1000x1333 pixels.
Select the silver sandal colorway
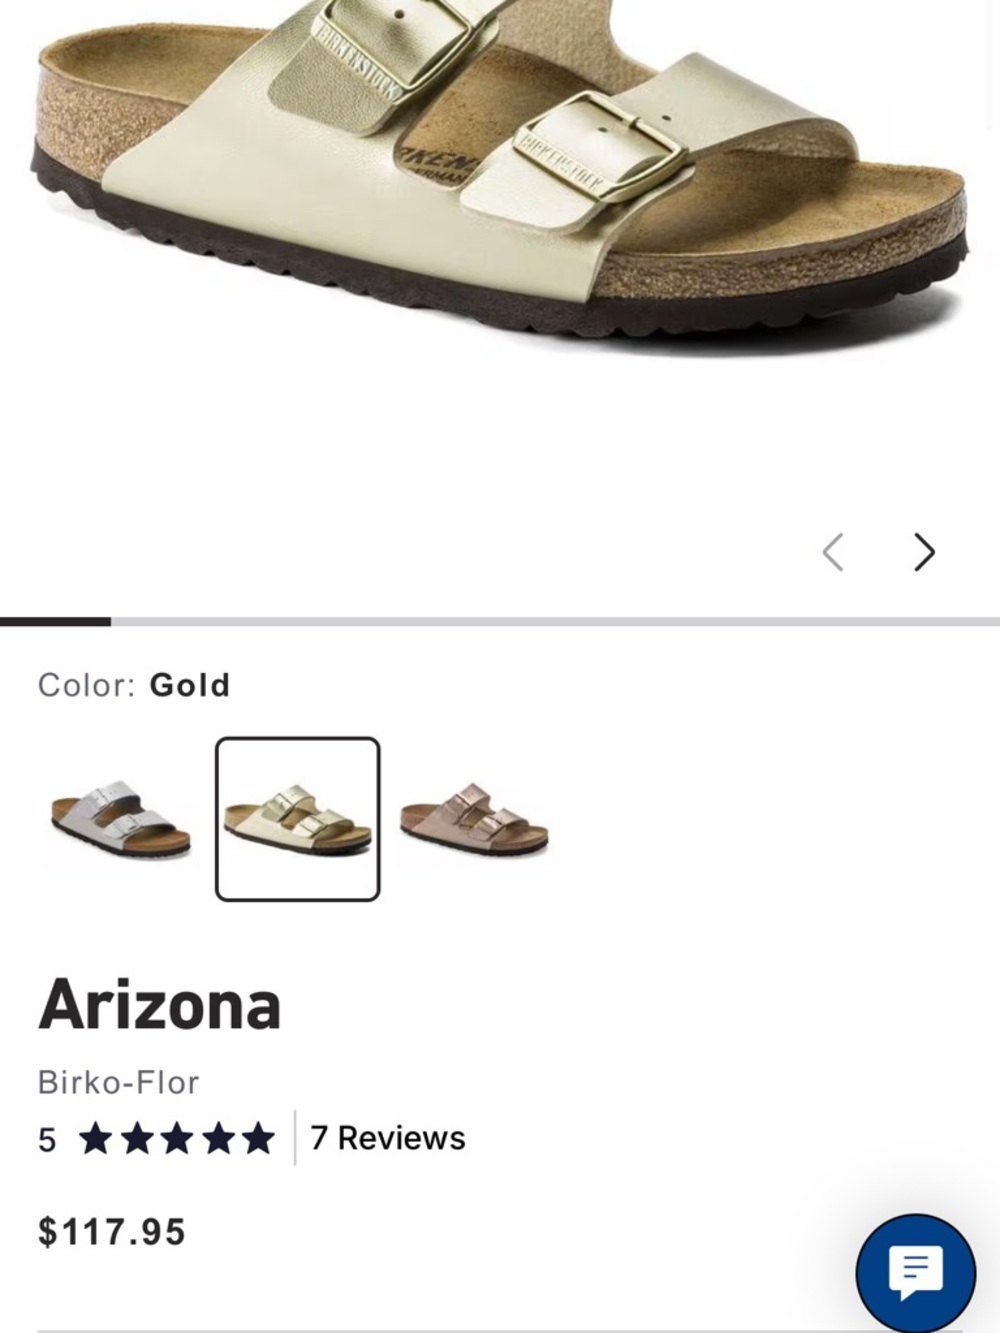pyautogui.click(x=118, y=822)
